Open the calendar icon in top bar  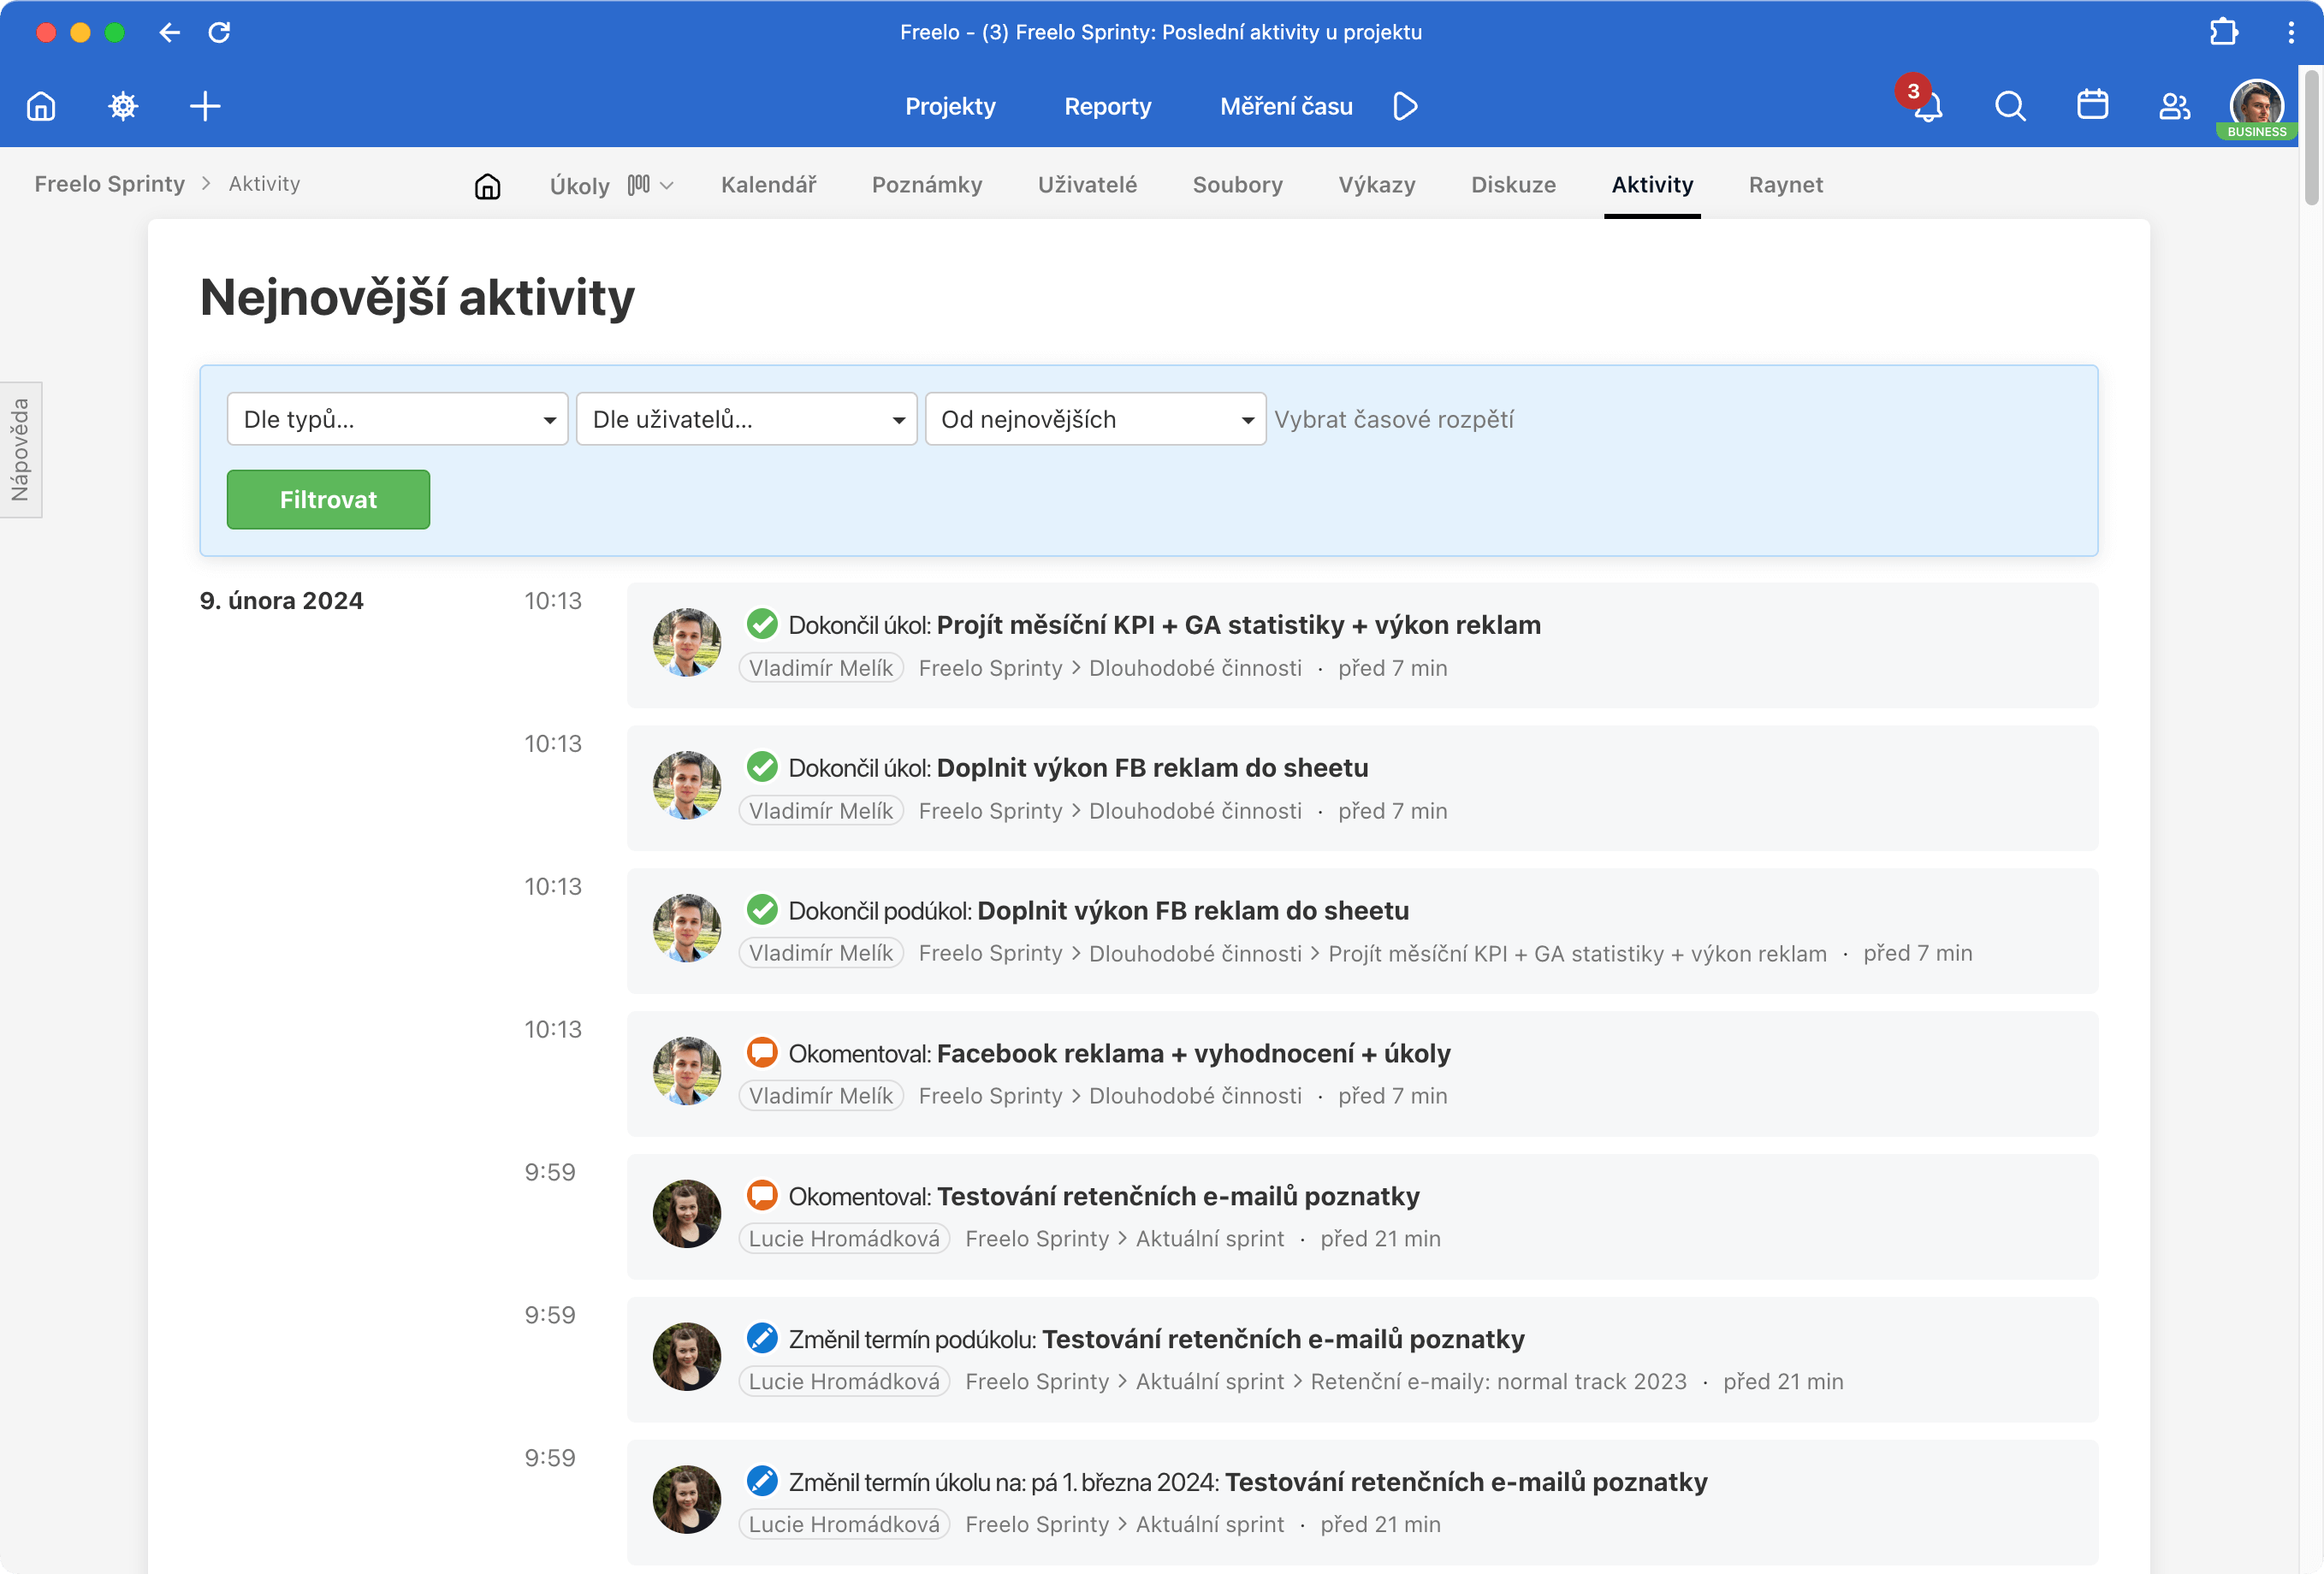2092,105
